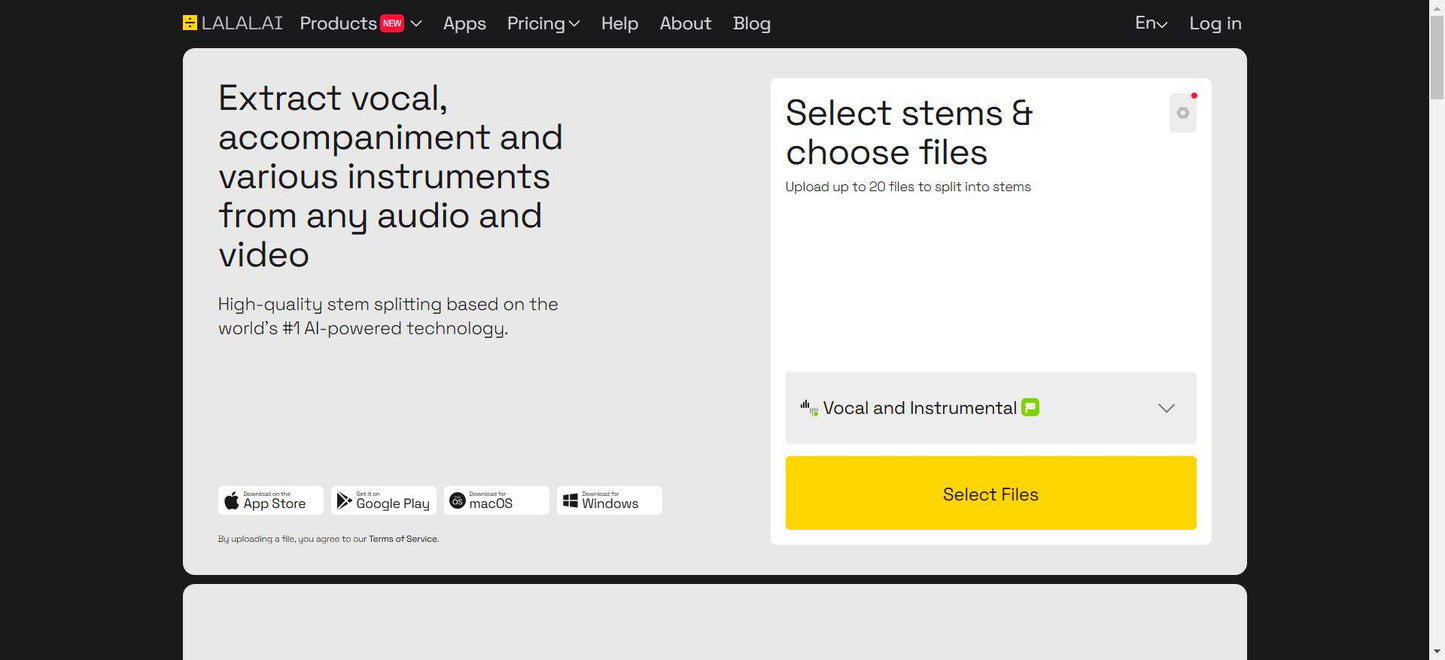
Task: Expand the Products menu
Action: point(360,23)
